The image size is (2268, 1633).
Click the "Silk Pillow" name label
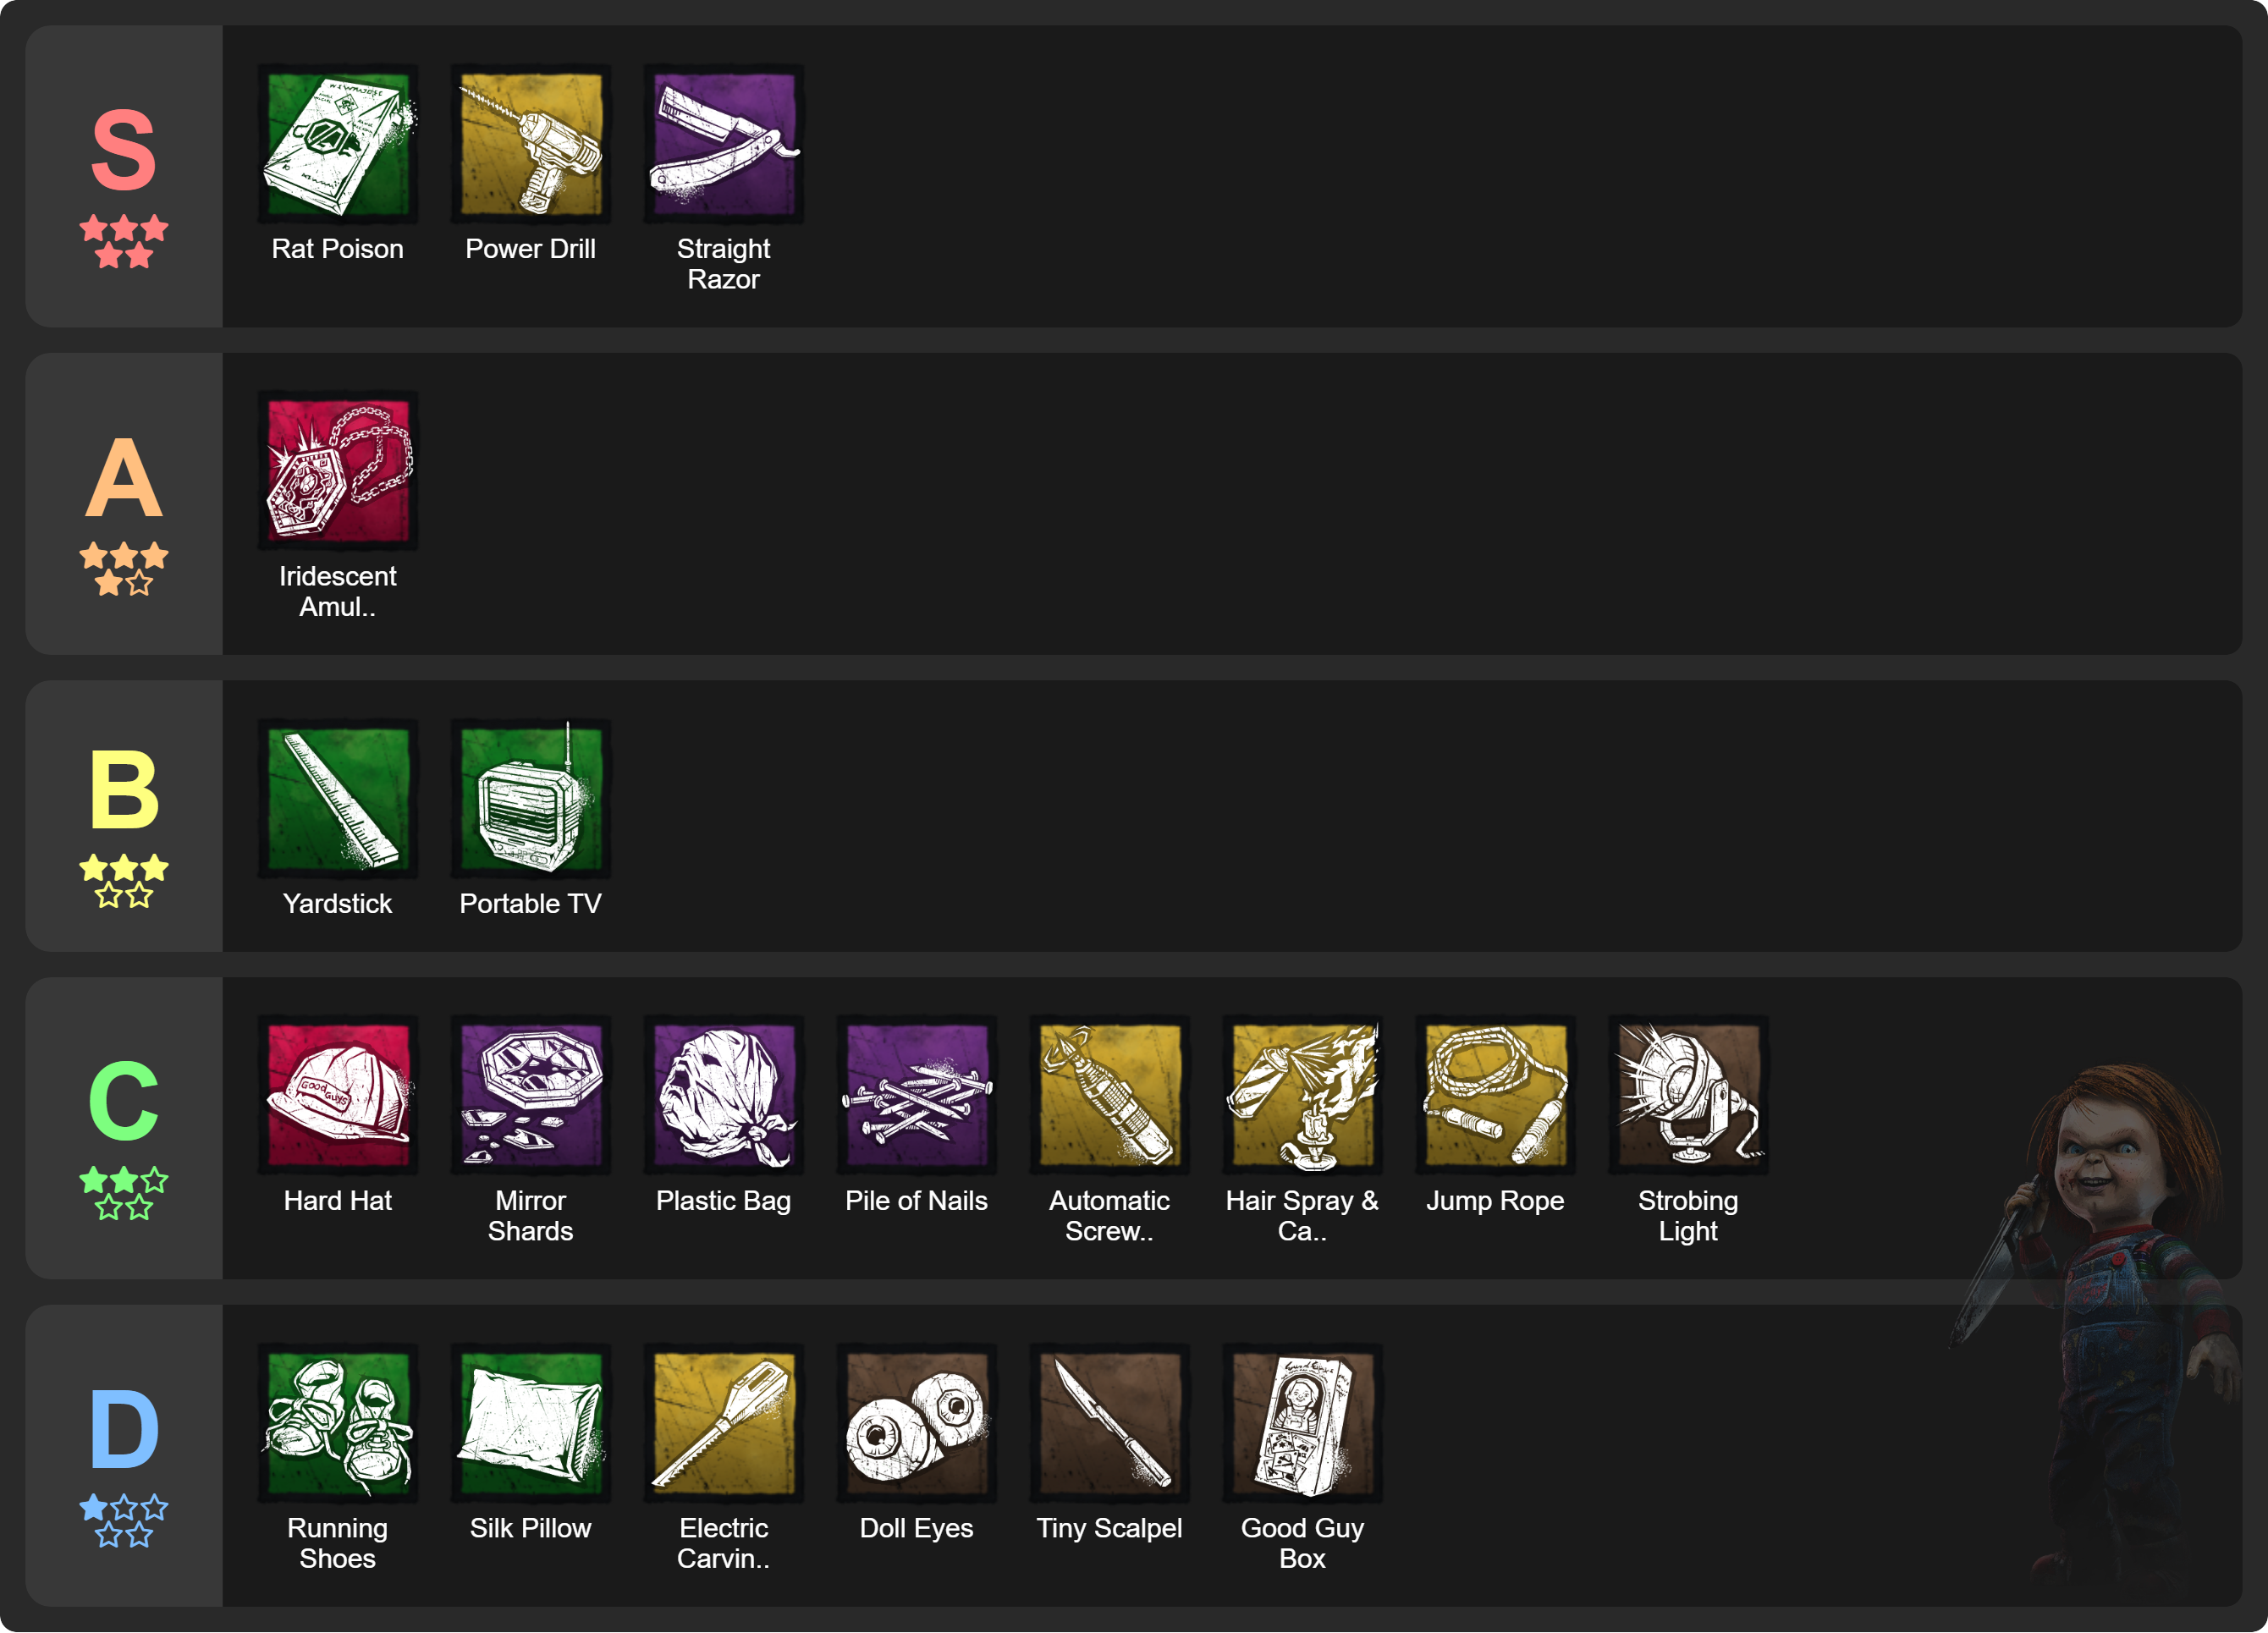pos(531,1528)
